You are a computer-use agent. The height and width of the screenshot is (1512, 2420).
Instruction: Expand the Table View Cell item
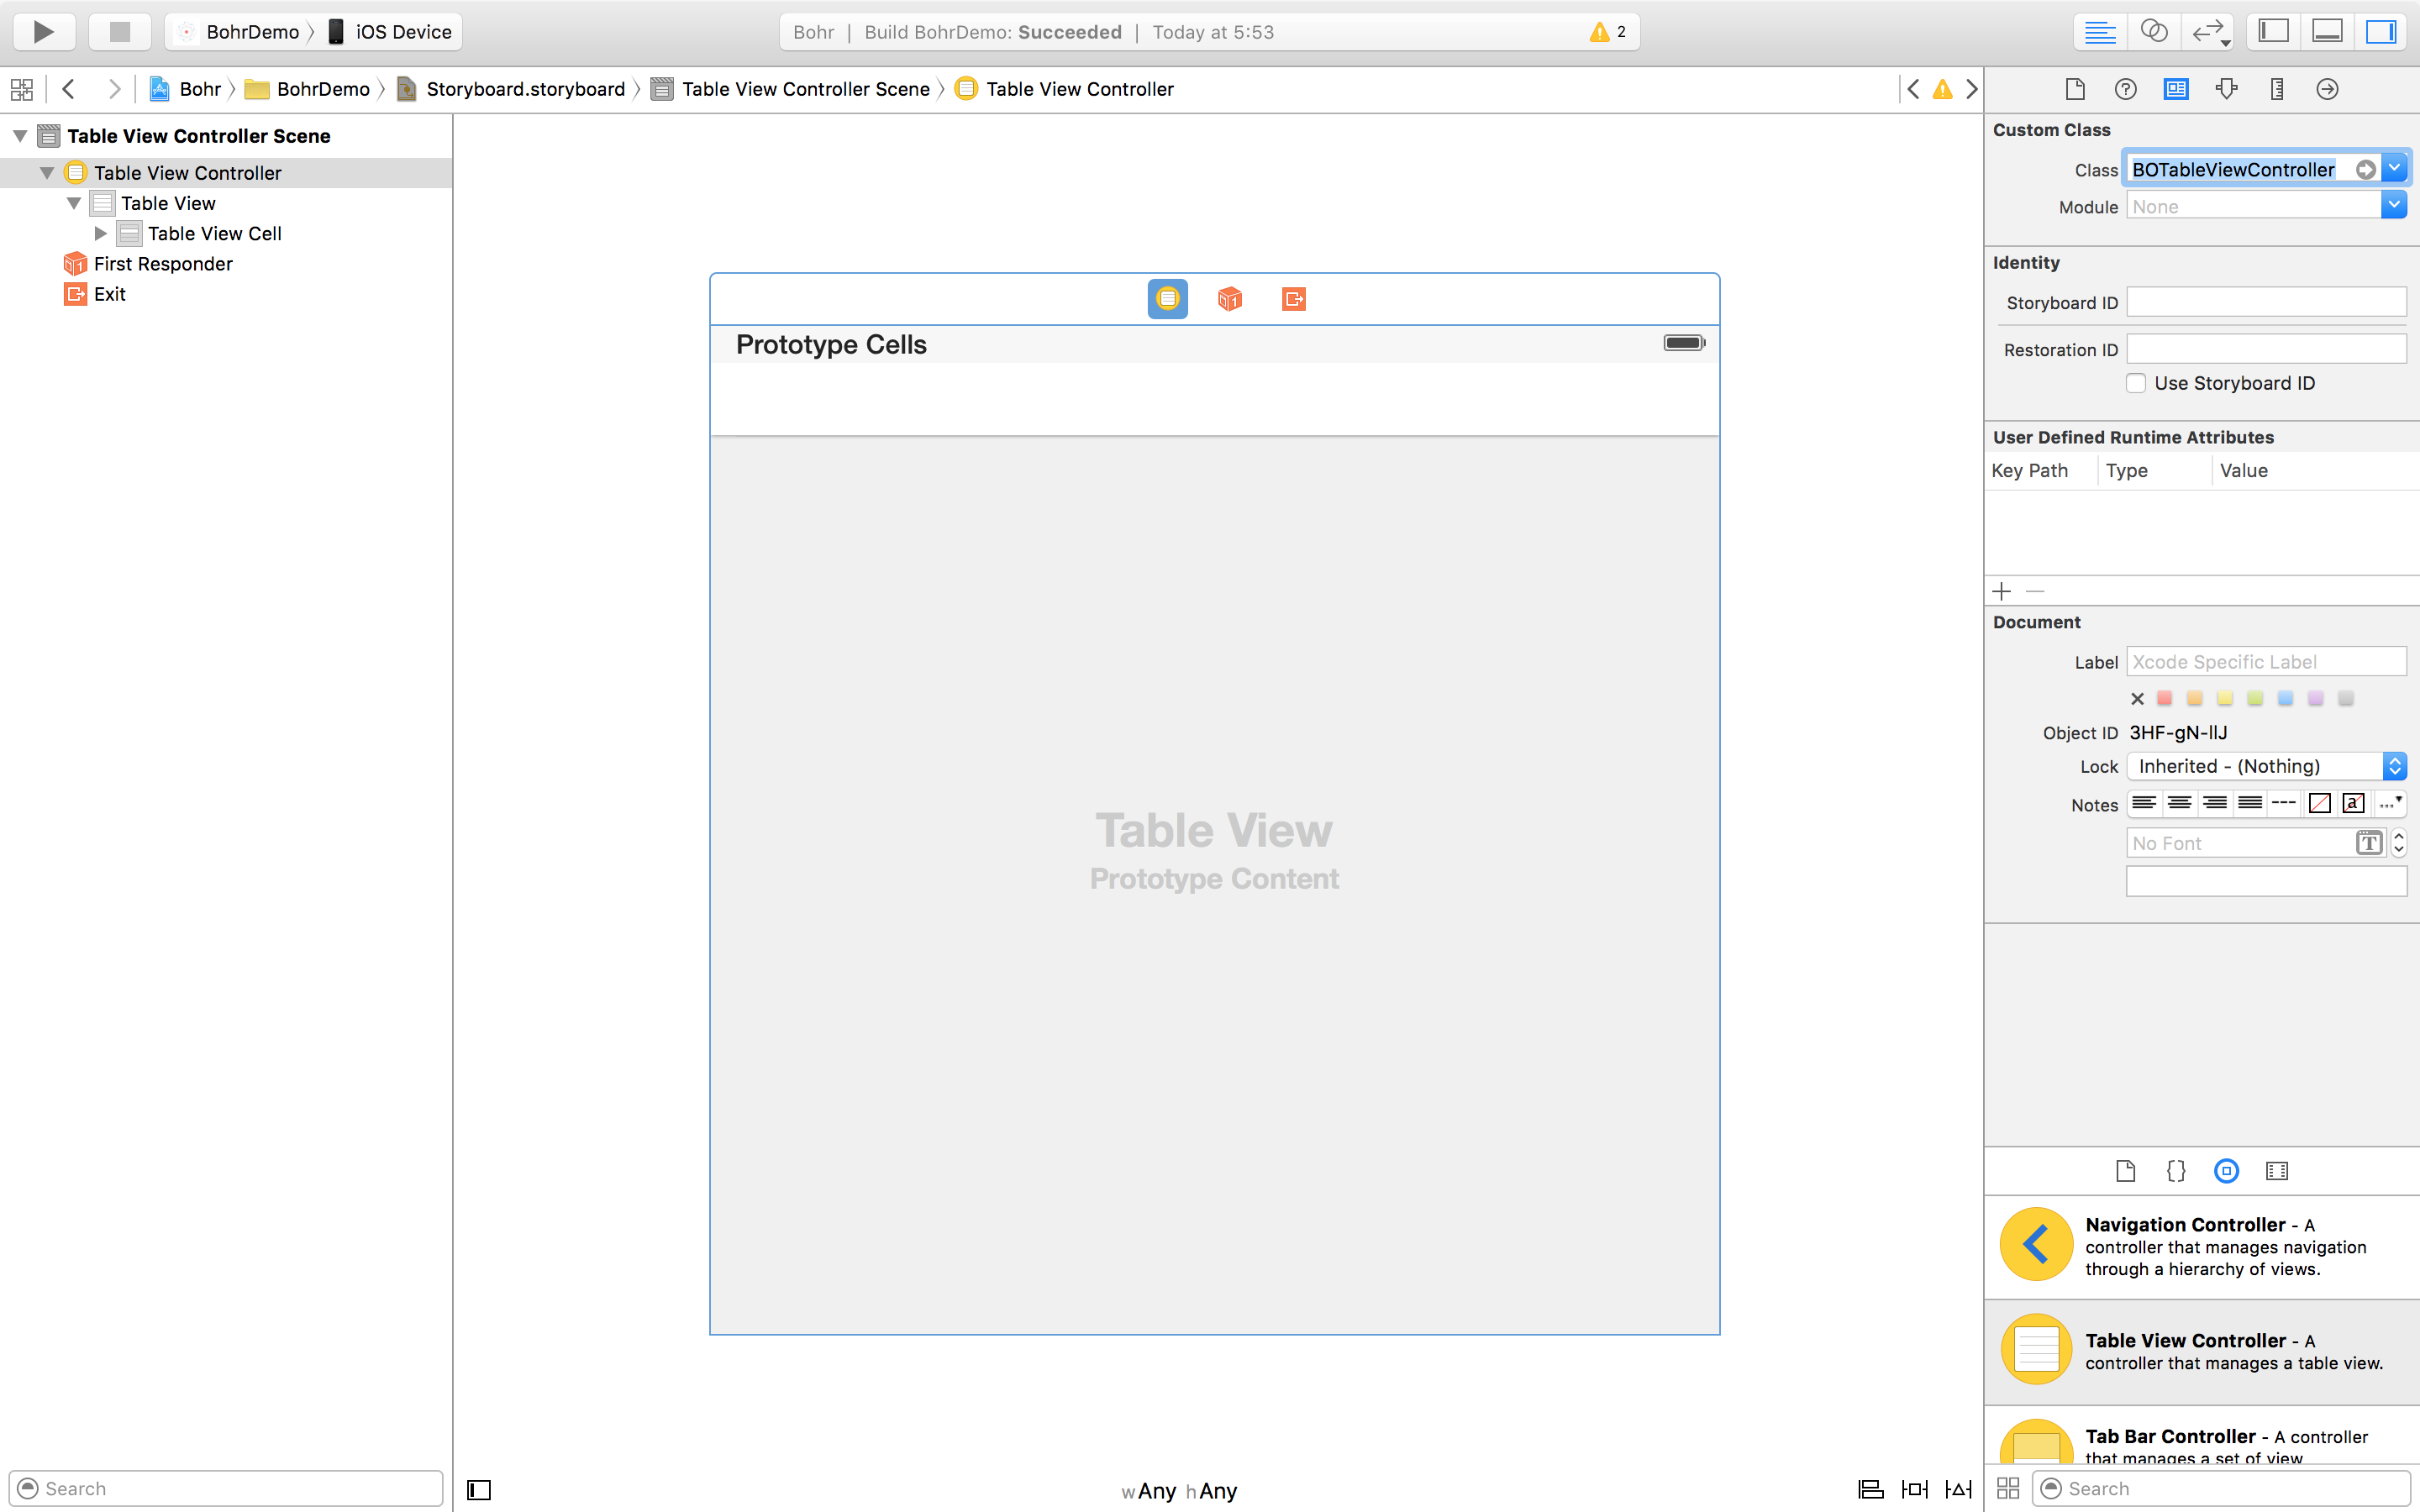(100, 233)
